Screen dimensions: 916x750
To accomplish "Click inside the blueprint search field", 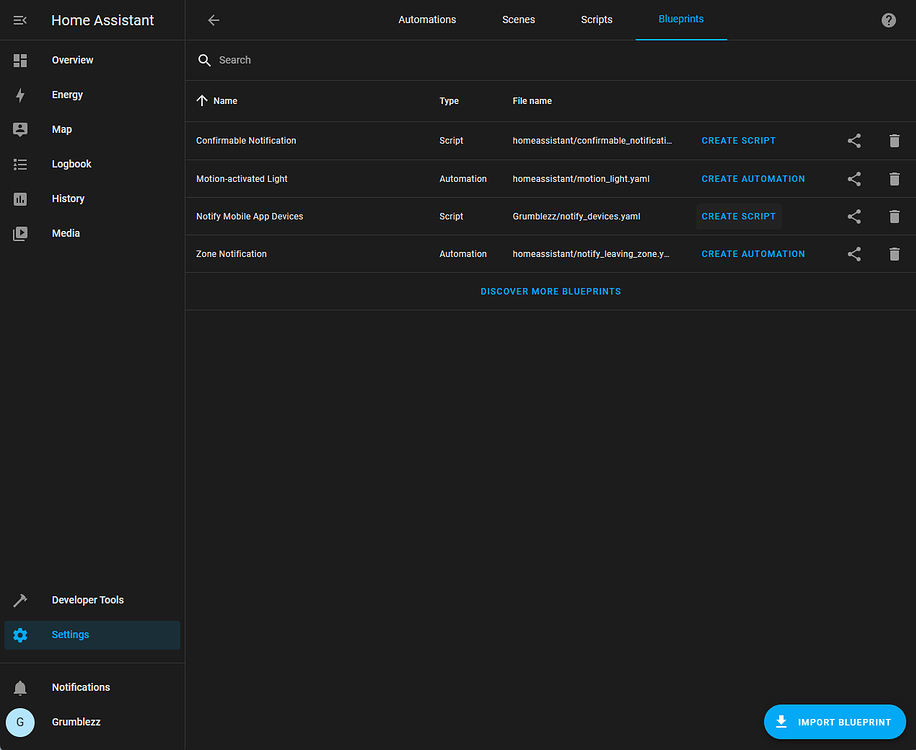I will tap(300, 60).
